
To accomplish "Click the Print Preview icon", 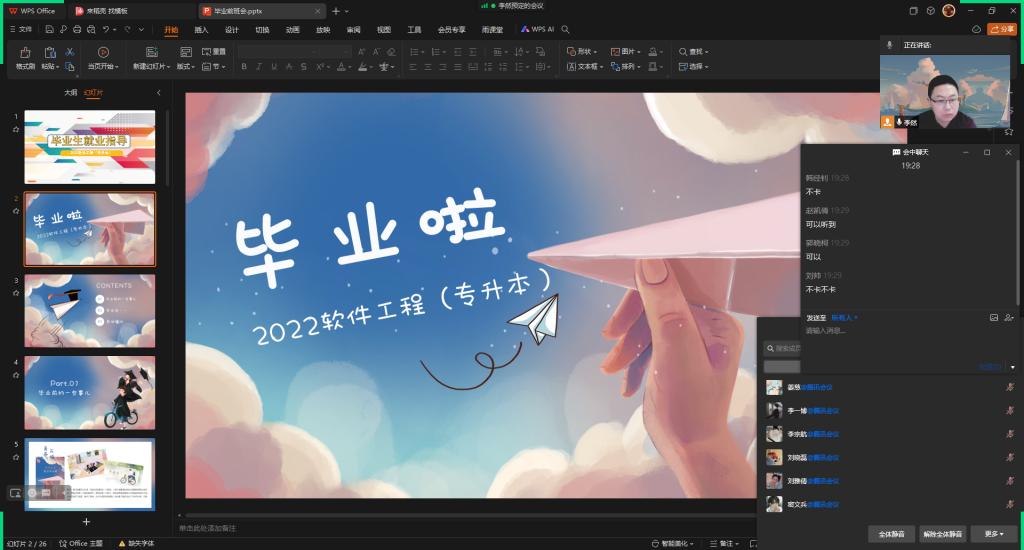I will click(91, 29).
